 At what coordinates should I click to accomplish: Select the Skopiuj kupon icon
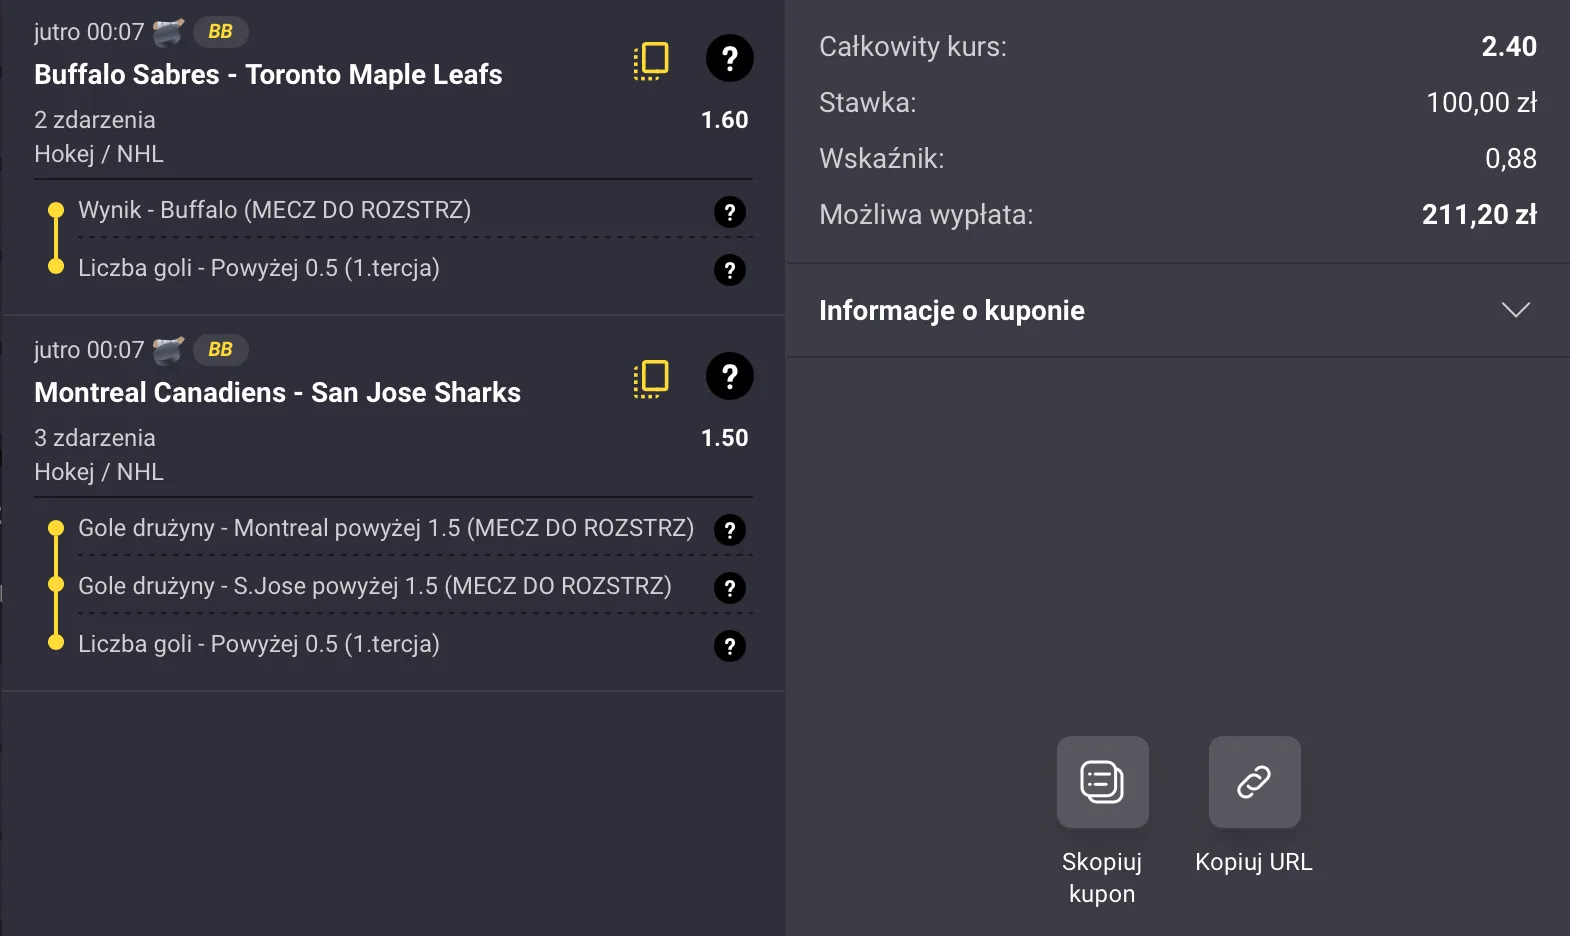pyautogui.click(x=1101, y=782)
